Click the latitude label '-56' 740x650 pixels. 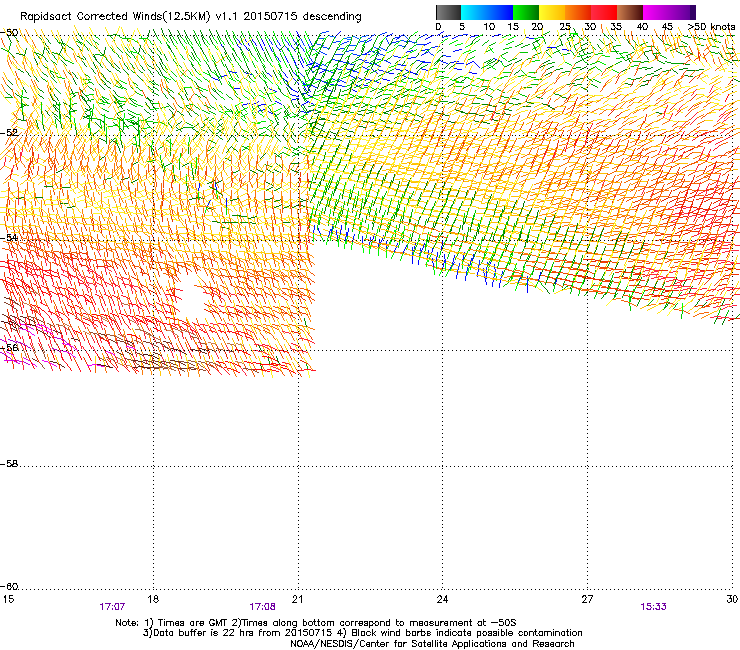(x=9, y=347)
